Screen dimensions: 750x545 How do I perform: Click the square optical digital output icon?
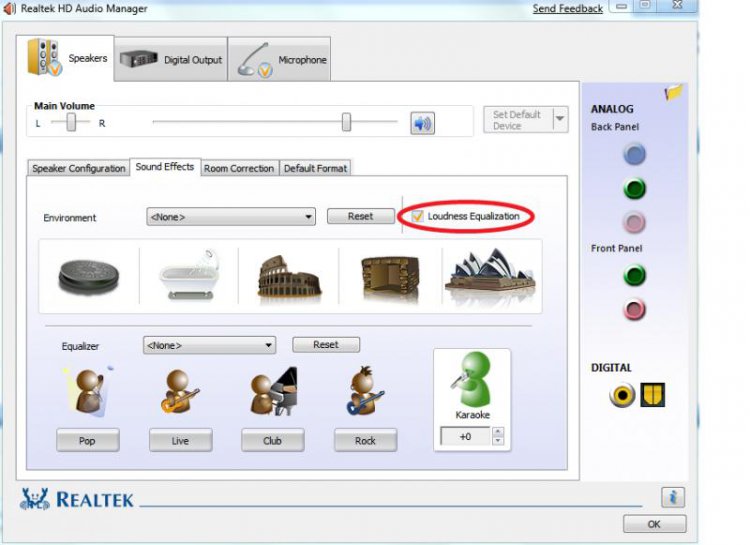(x=652, y=395)
